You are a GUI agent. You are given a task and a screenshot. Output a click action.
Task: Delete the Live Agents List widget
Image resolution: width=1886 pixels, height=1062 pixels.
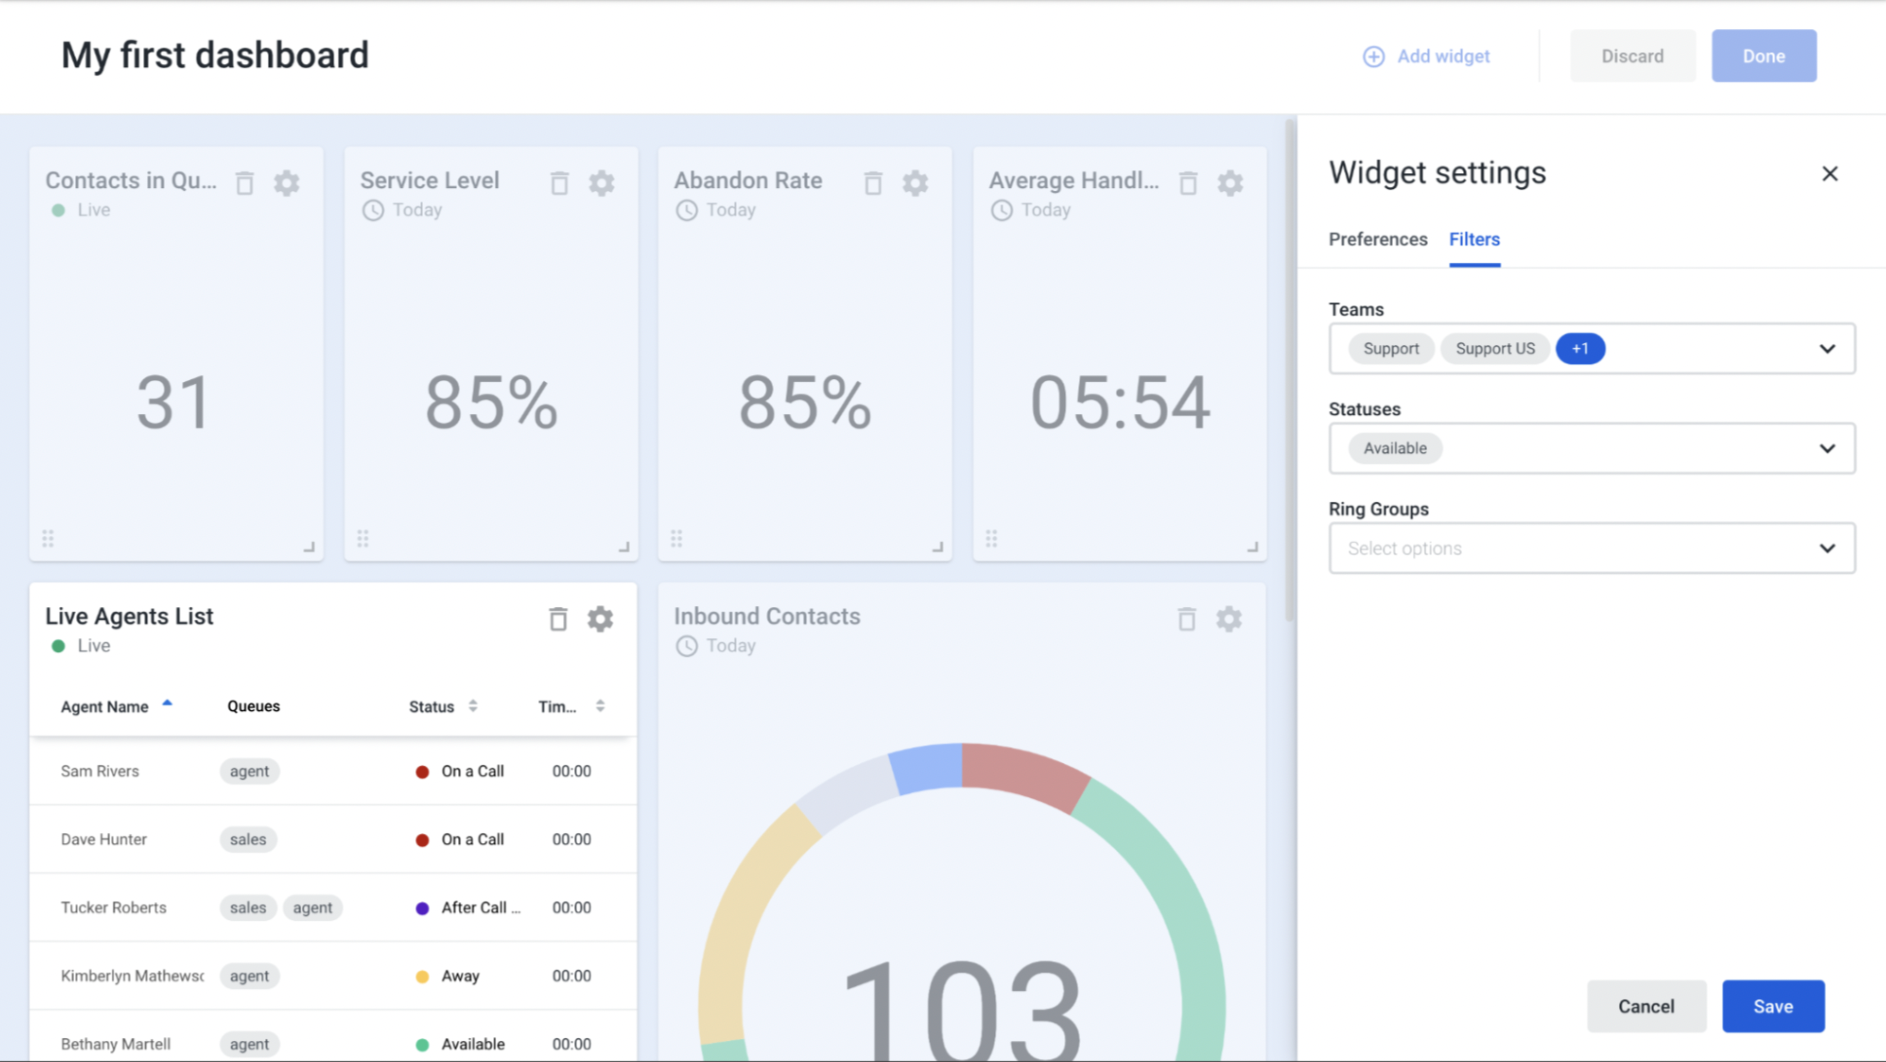click(558, 619)
